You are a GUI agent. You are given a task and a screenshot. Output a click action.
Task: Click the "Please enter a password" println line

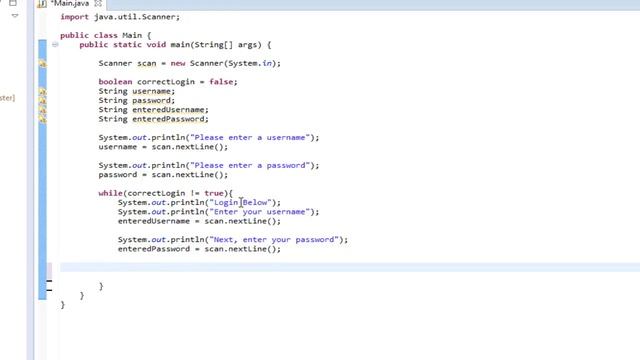coord(209,165)
